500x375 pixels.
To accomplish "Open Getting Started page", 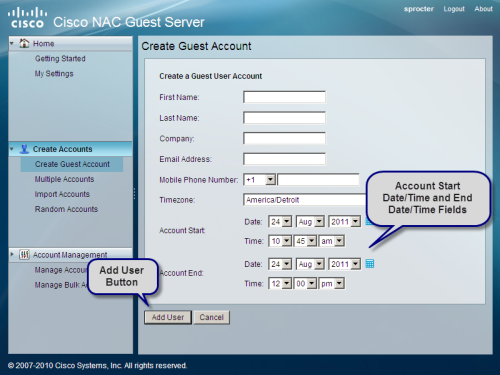I will (60, 59).
